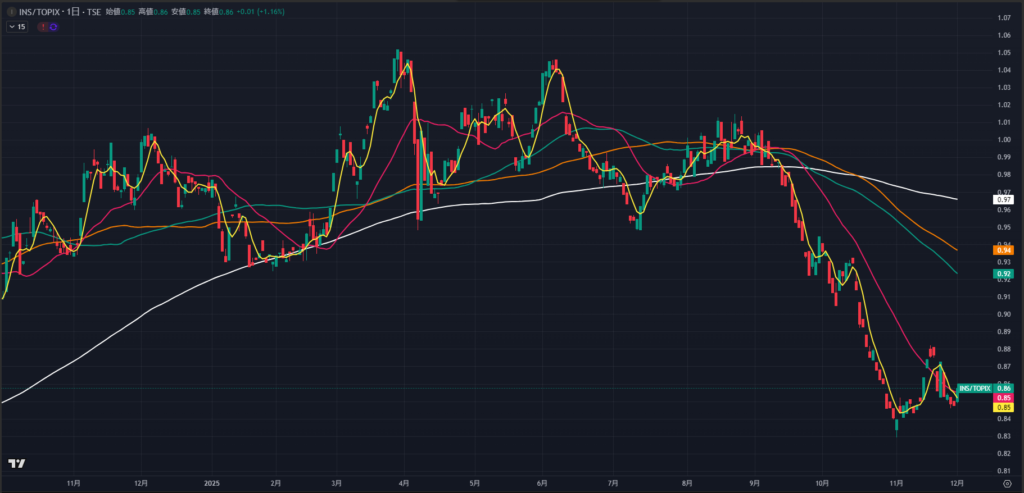The width and height of the screenshot is (1024, 493).
Task: Click the 1.00 level on price scale
Action: (x=1005, y=139)
